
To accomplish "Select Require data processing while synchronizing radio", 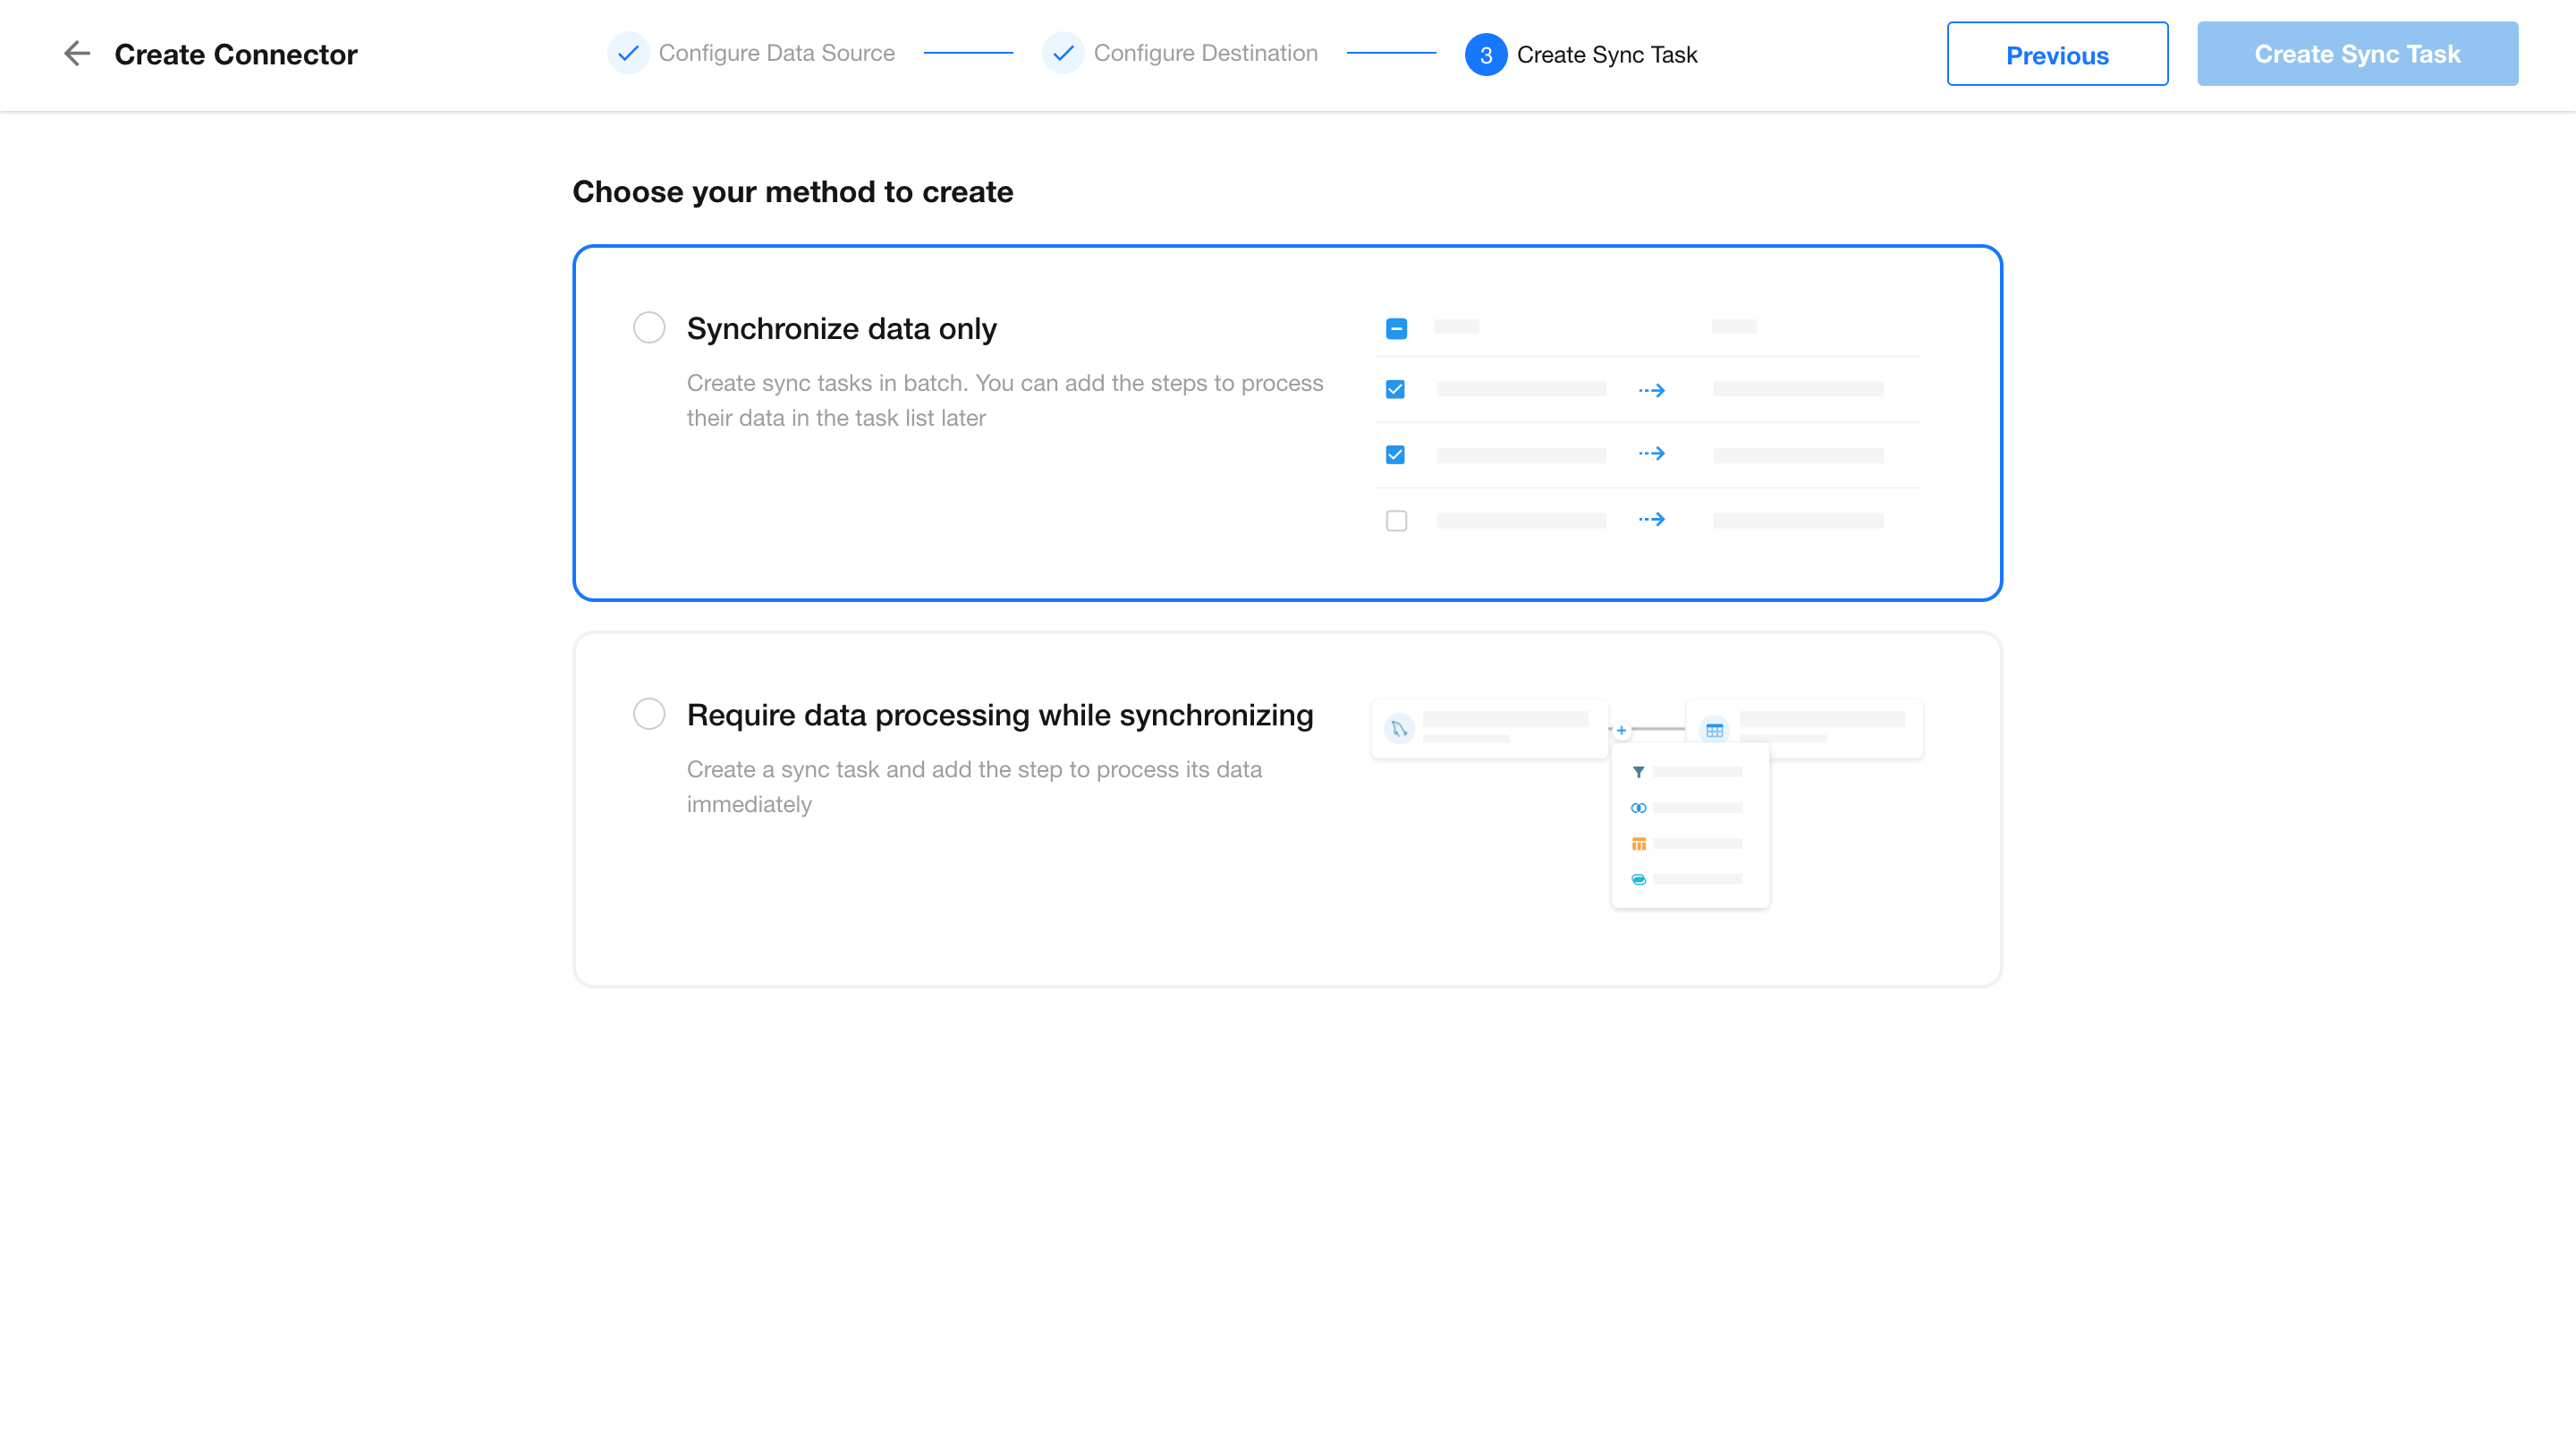I will click(x=649, y=714).
